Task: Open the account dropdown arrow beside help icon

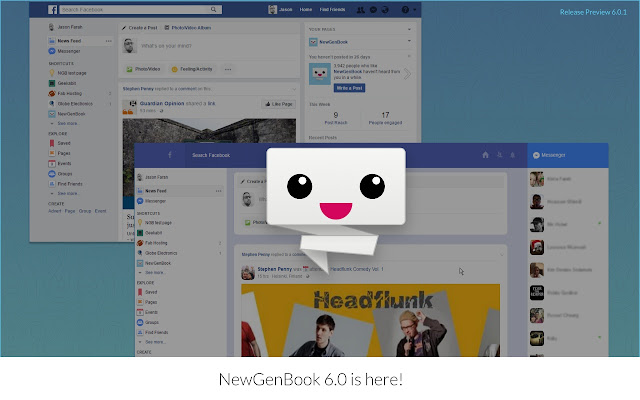Action: point(415,10)
